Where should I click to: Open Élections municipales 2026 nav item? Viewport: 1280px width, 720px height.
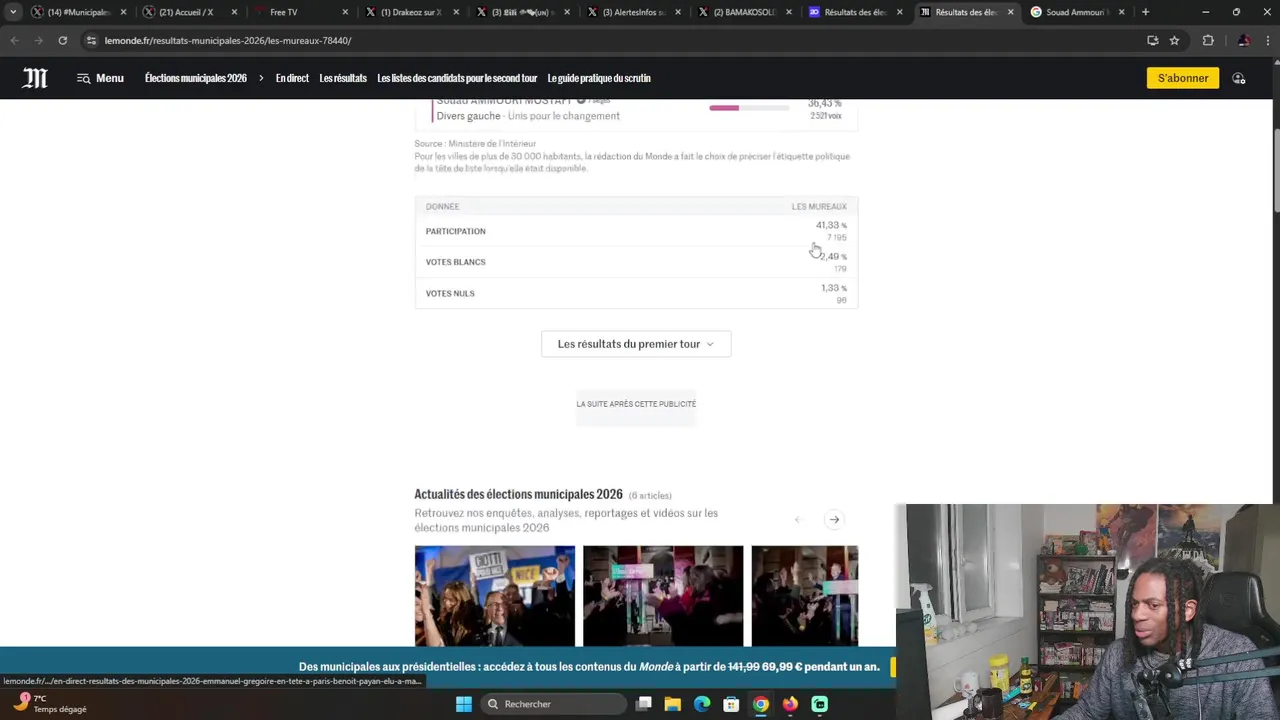[196, 78]
